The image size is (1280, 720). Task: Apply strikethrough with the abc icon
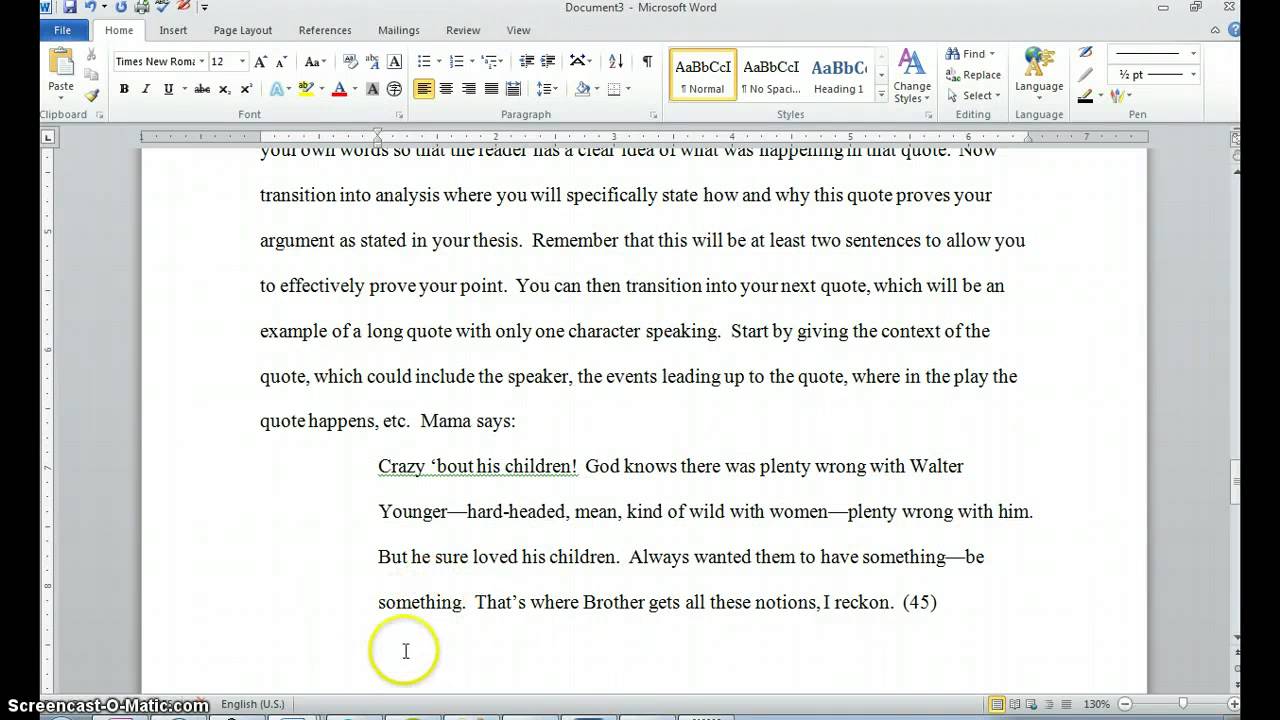point(202,89)
